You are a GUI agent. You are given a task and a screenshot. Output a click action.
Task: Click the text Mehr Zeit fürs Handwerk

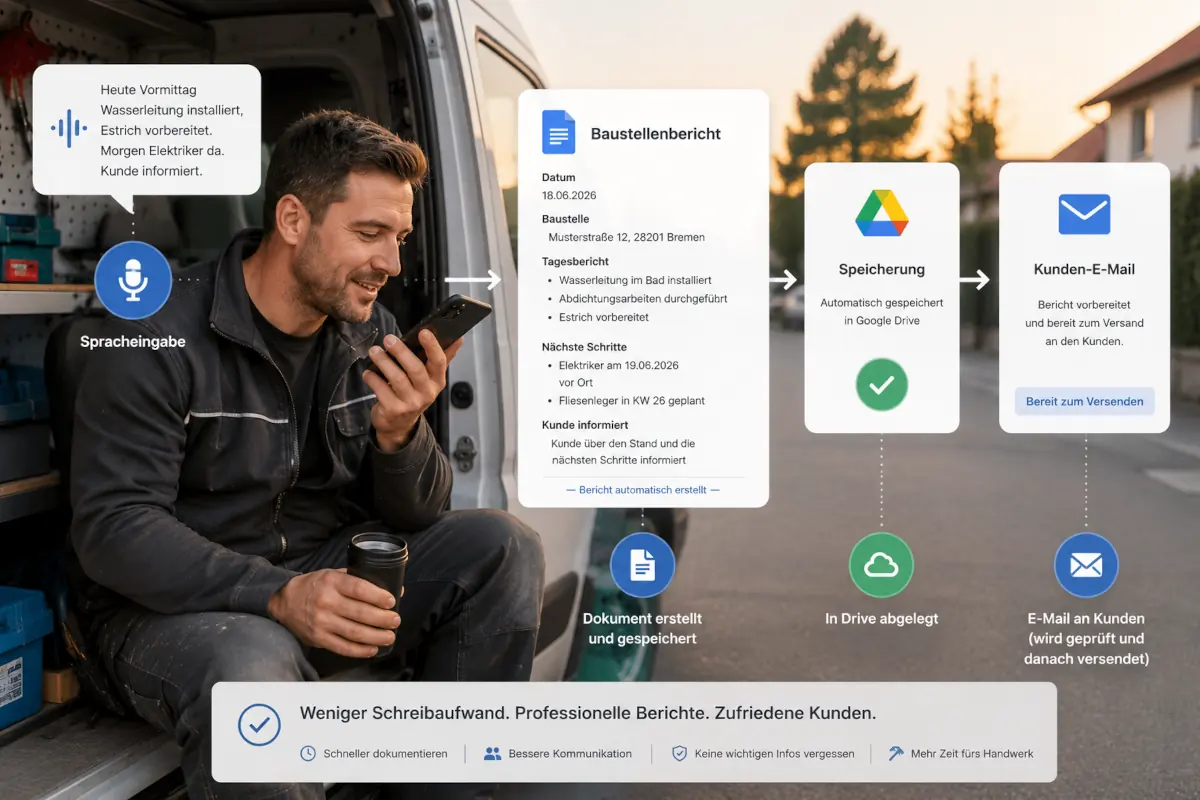coord(972,754)
